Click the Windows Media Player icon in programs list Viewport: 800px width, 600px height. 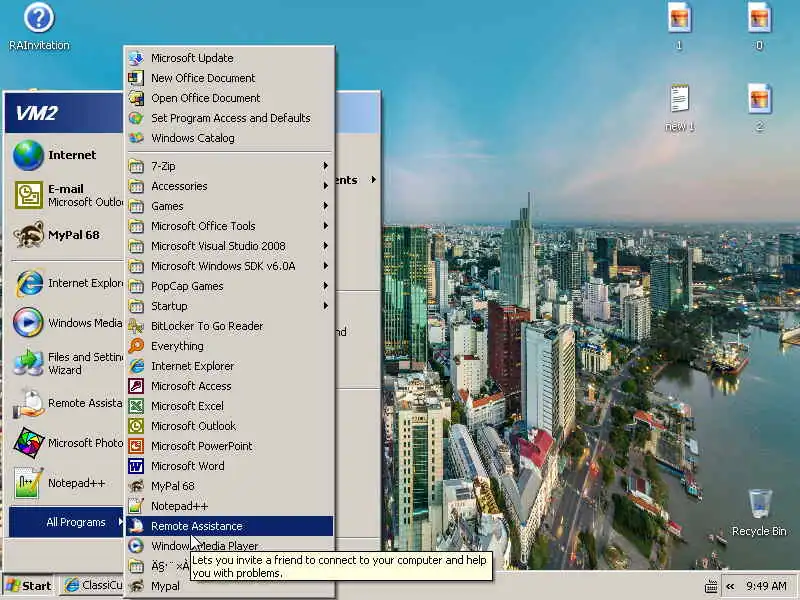(x=136, y=546)
